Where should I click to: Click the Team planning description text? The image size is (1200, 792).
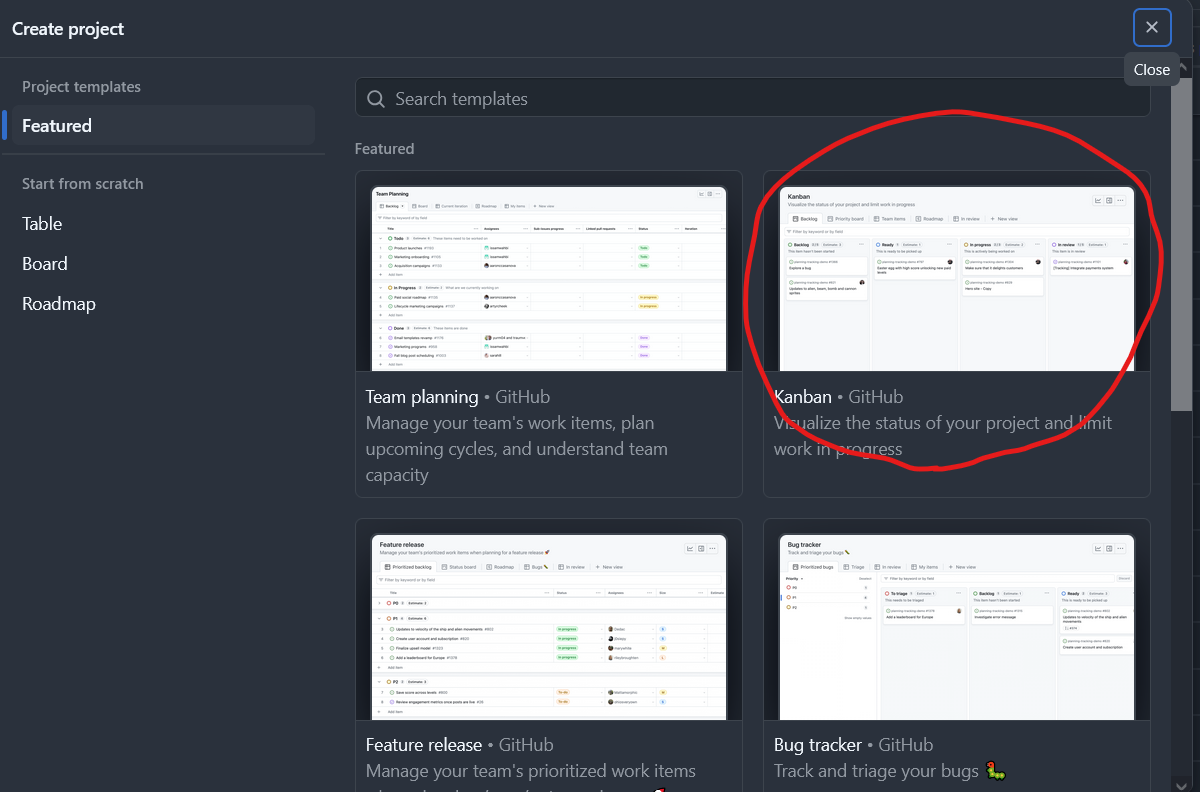(516, 449)
